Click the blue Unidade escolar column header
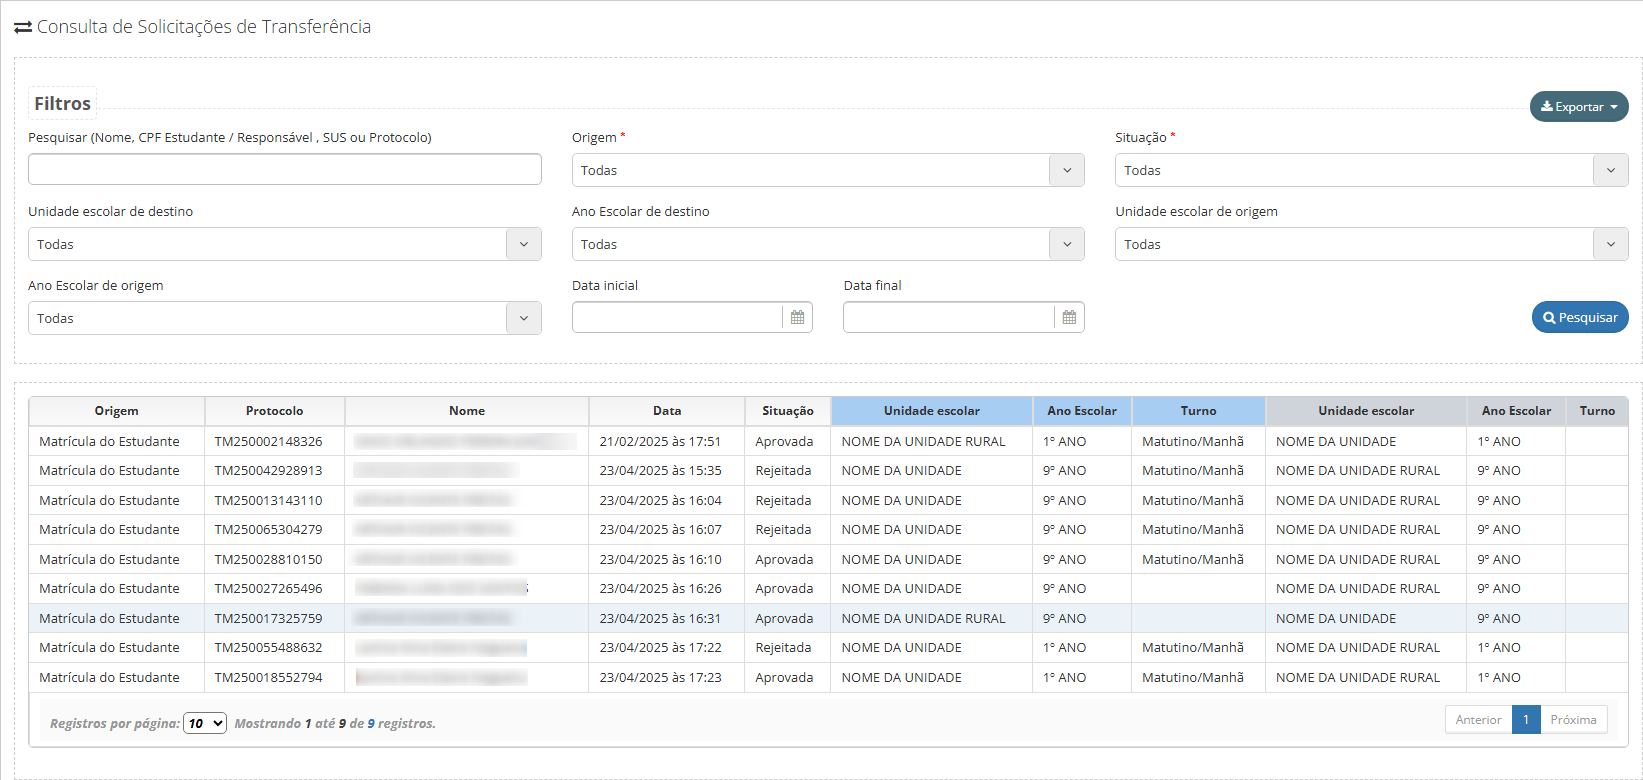The height and width of the screenshot is (780, 1643). click(932, 411)
